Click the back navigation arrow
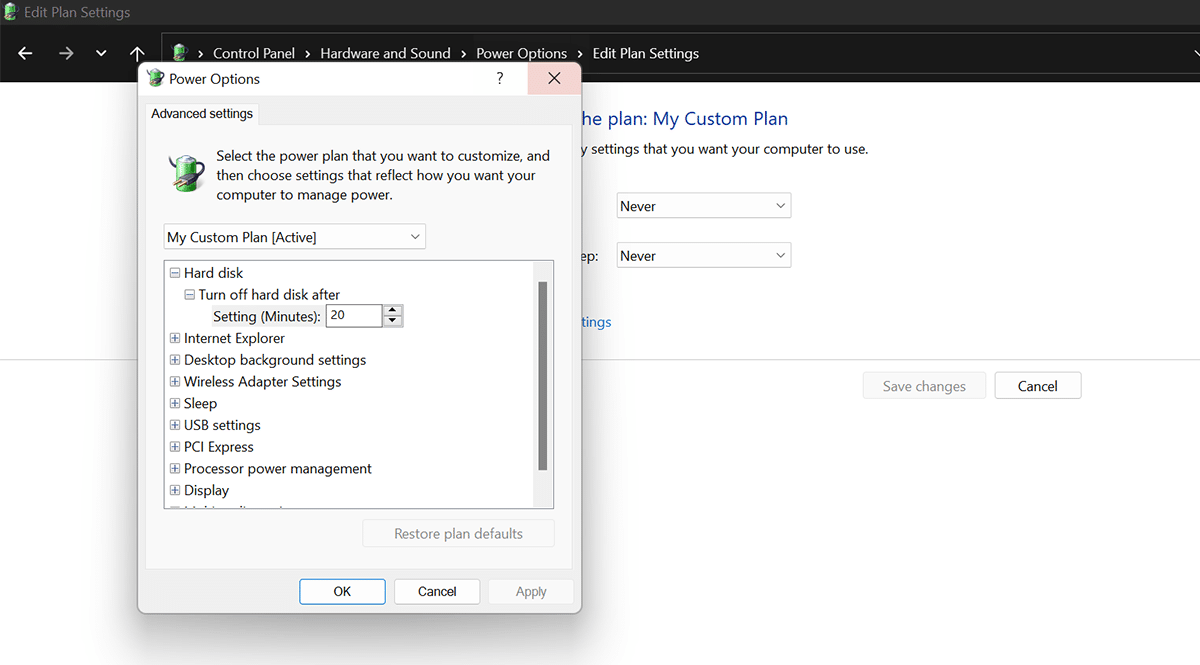1200x665 pixels. coord(26,53)
